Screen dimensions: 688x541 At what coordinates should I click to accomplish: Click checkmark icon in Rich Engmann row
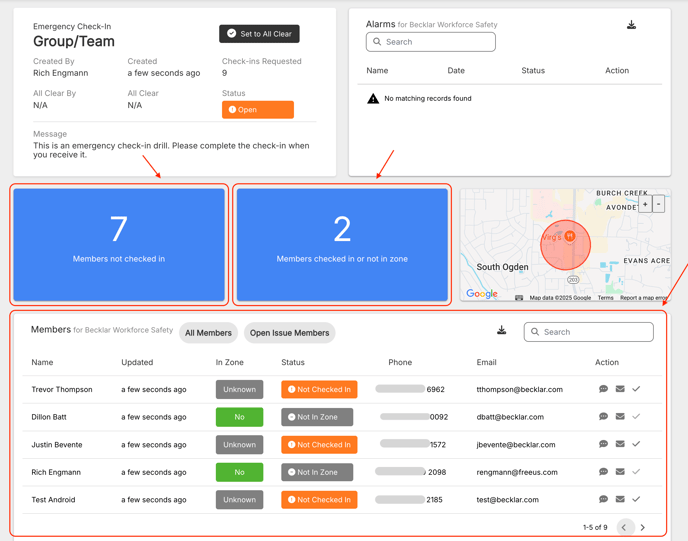point(636,472)
